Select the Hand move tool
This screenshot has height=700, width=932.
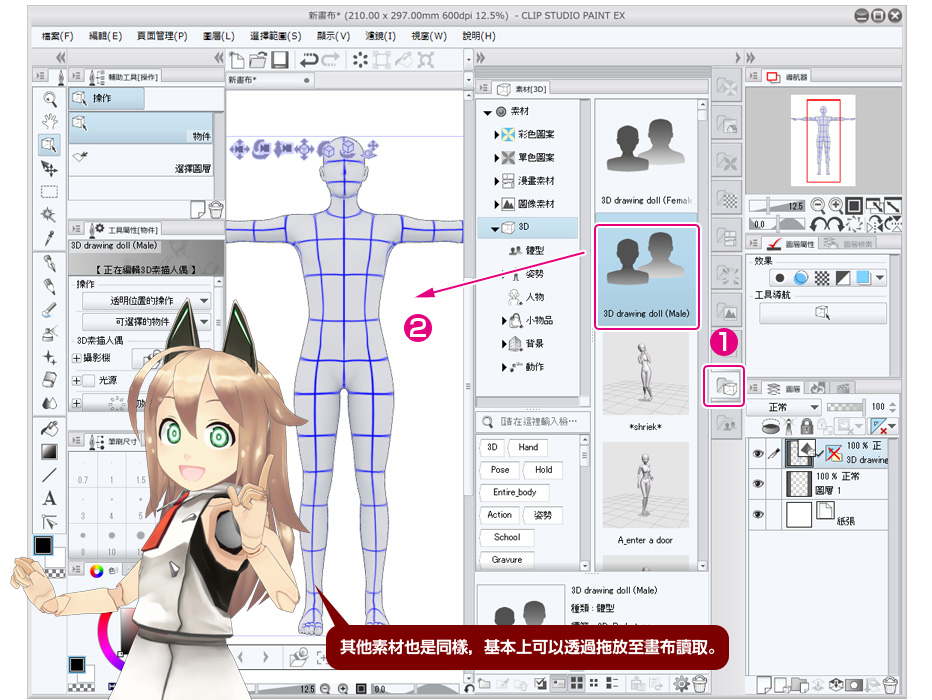click(49, 121)
